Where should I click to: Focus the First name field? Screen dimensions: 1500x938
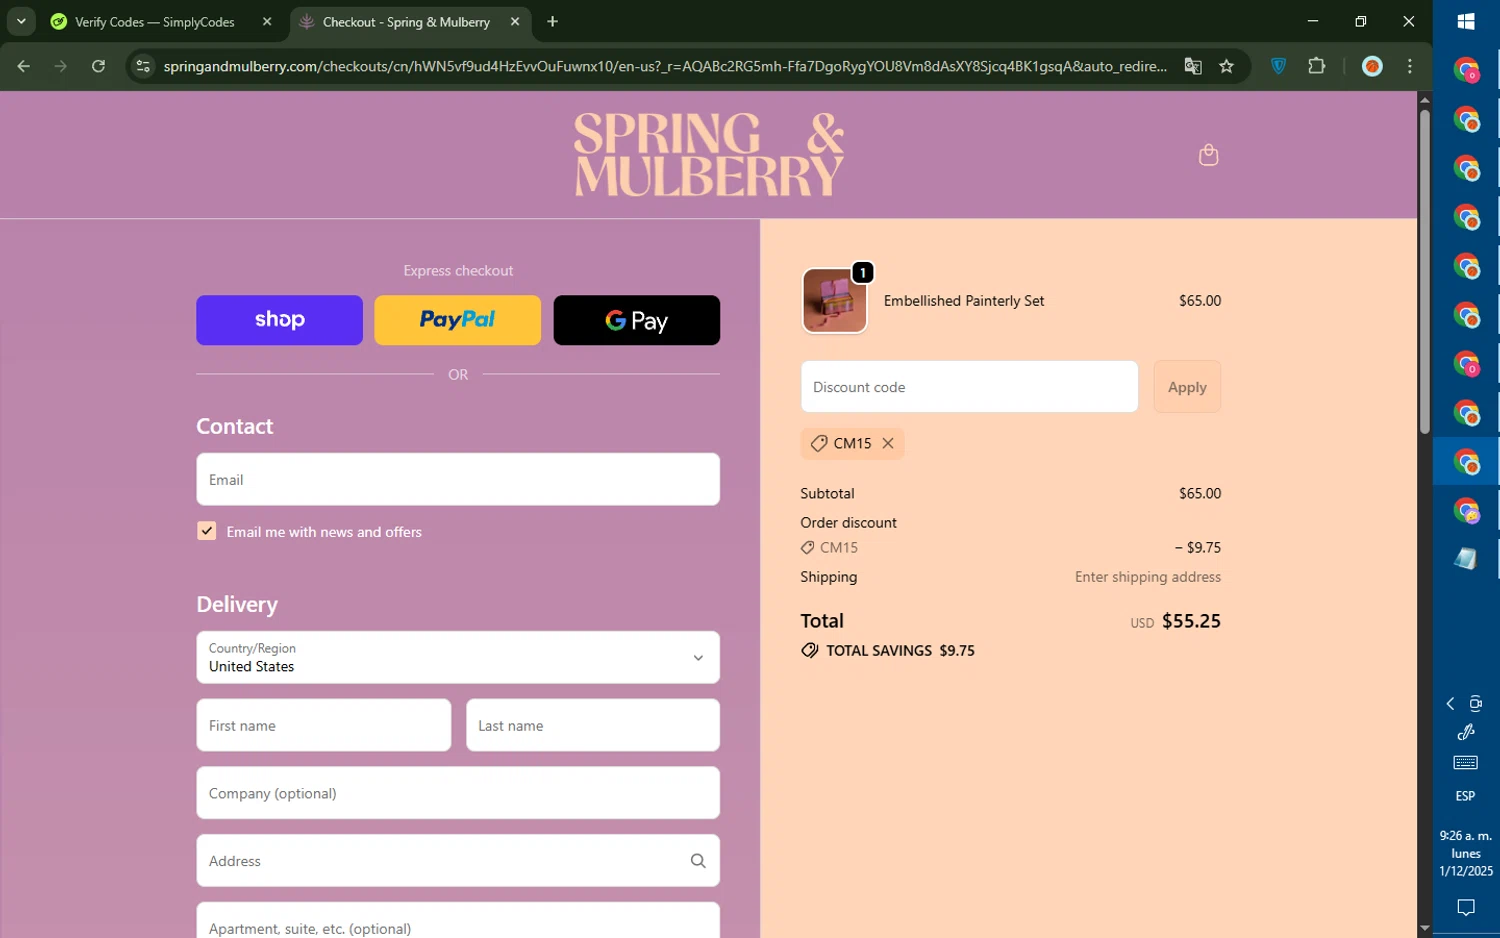point(324,725)
